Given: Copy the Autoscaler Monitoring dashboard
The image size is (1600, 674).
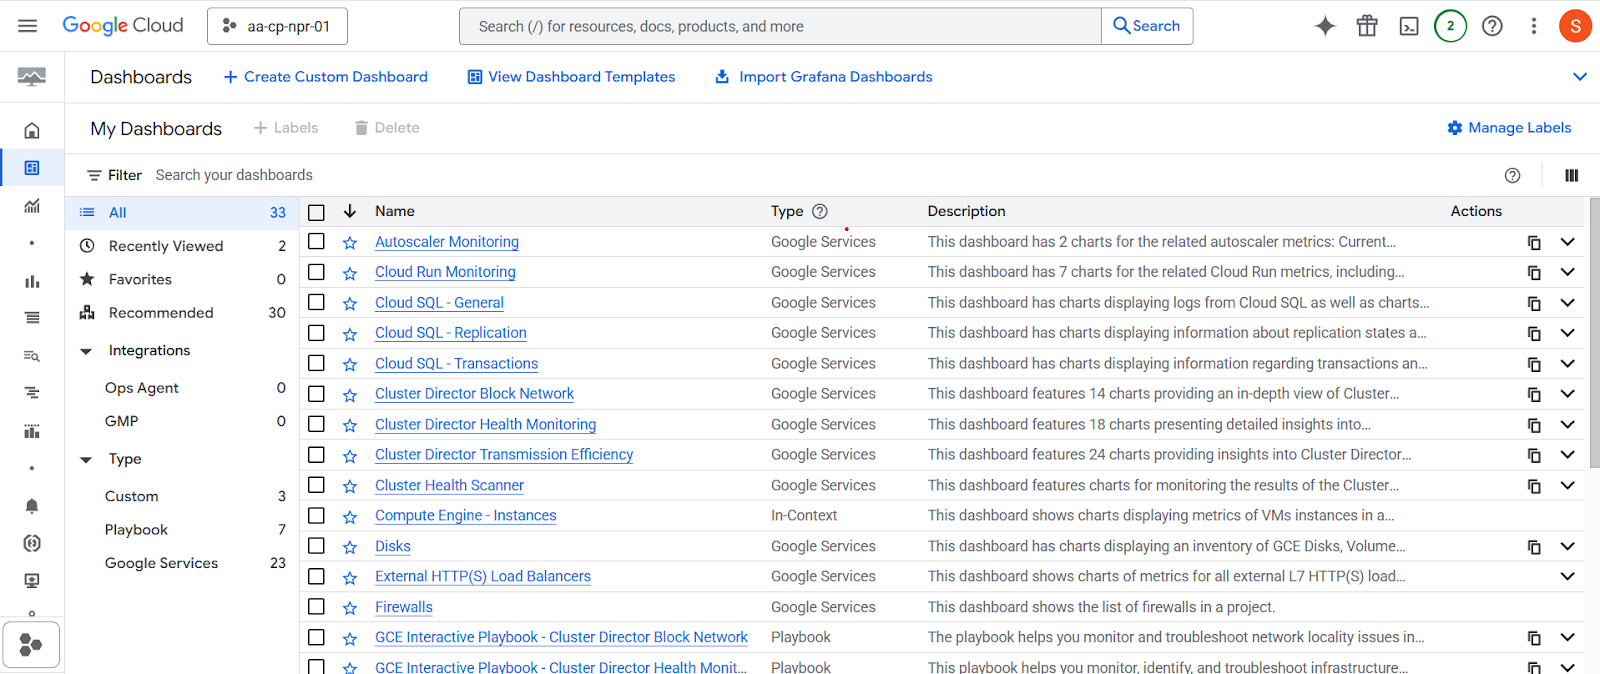Looking at the screenshot, I should [x=1534, y=243].
